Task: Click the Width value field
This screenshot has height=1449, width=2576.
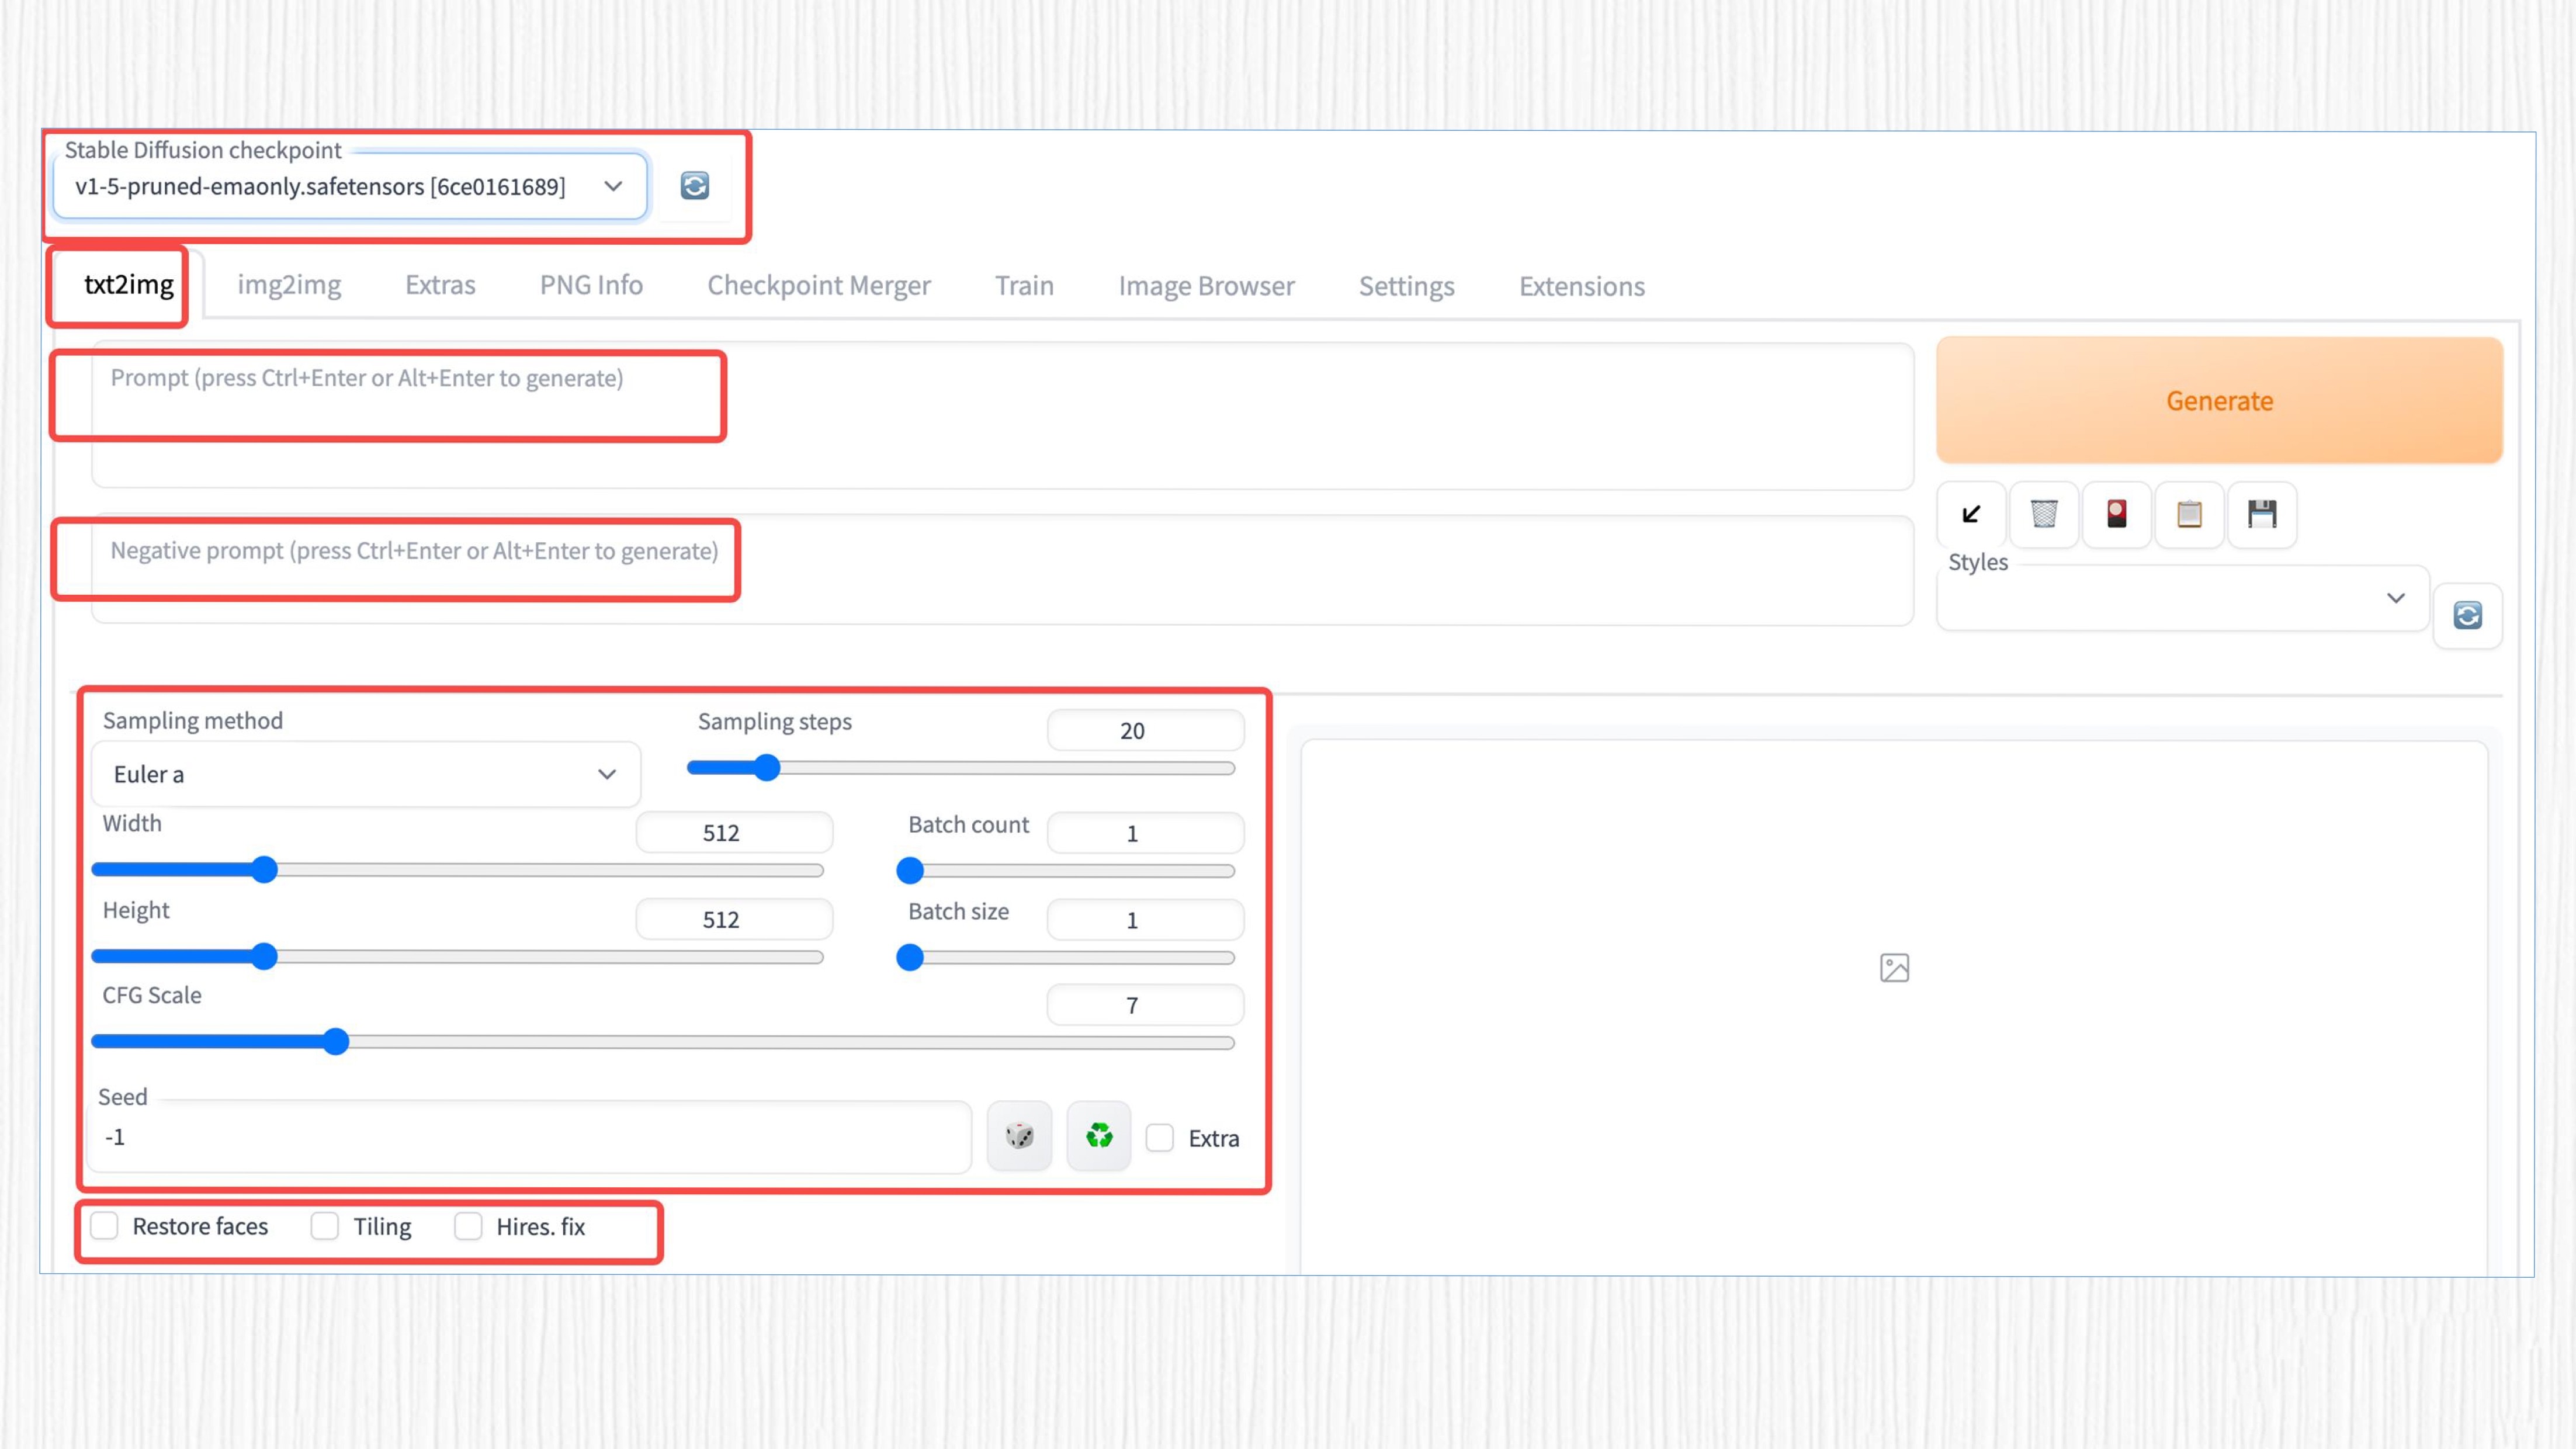Action: tap(734, 833)
